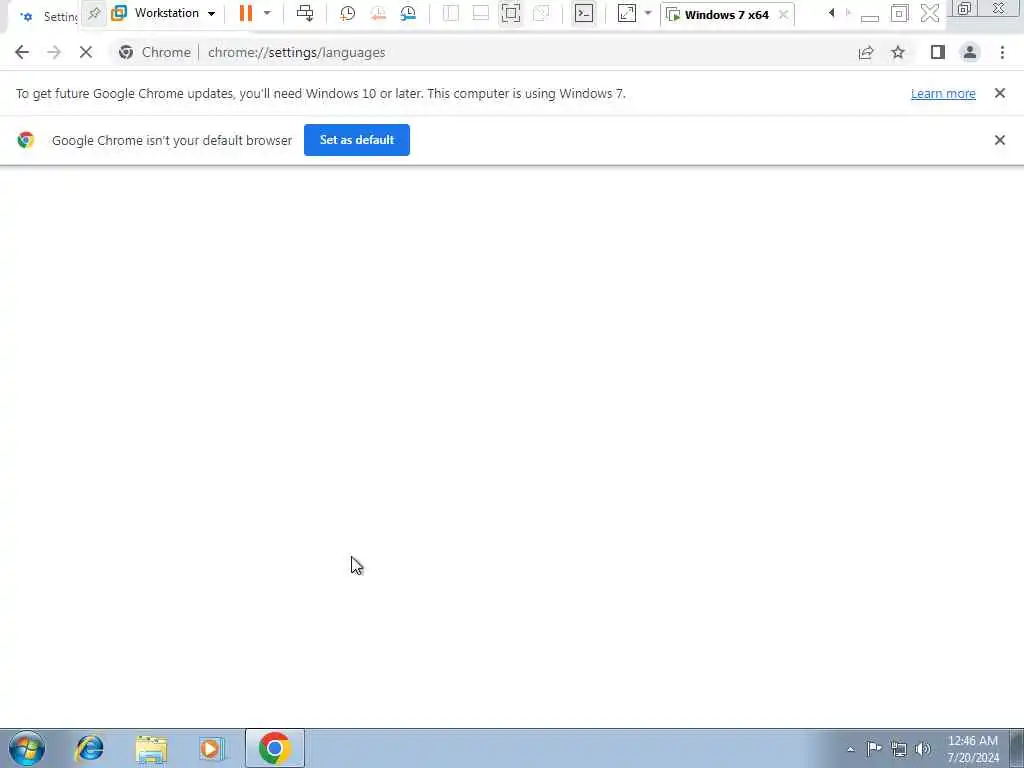Dismiss the Windows 10 update notice
Screen dimensions: 1024x768
[x=999, y=93]
